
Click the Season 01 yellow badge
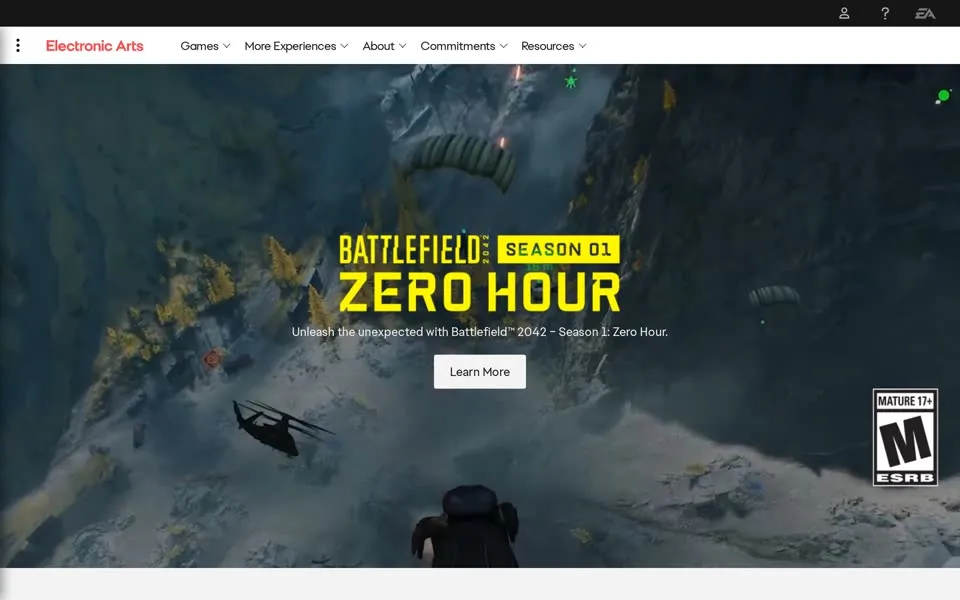(558, 249)
